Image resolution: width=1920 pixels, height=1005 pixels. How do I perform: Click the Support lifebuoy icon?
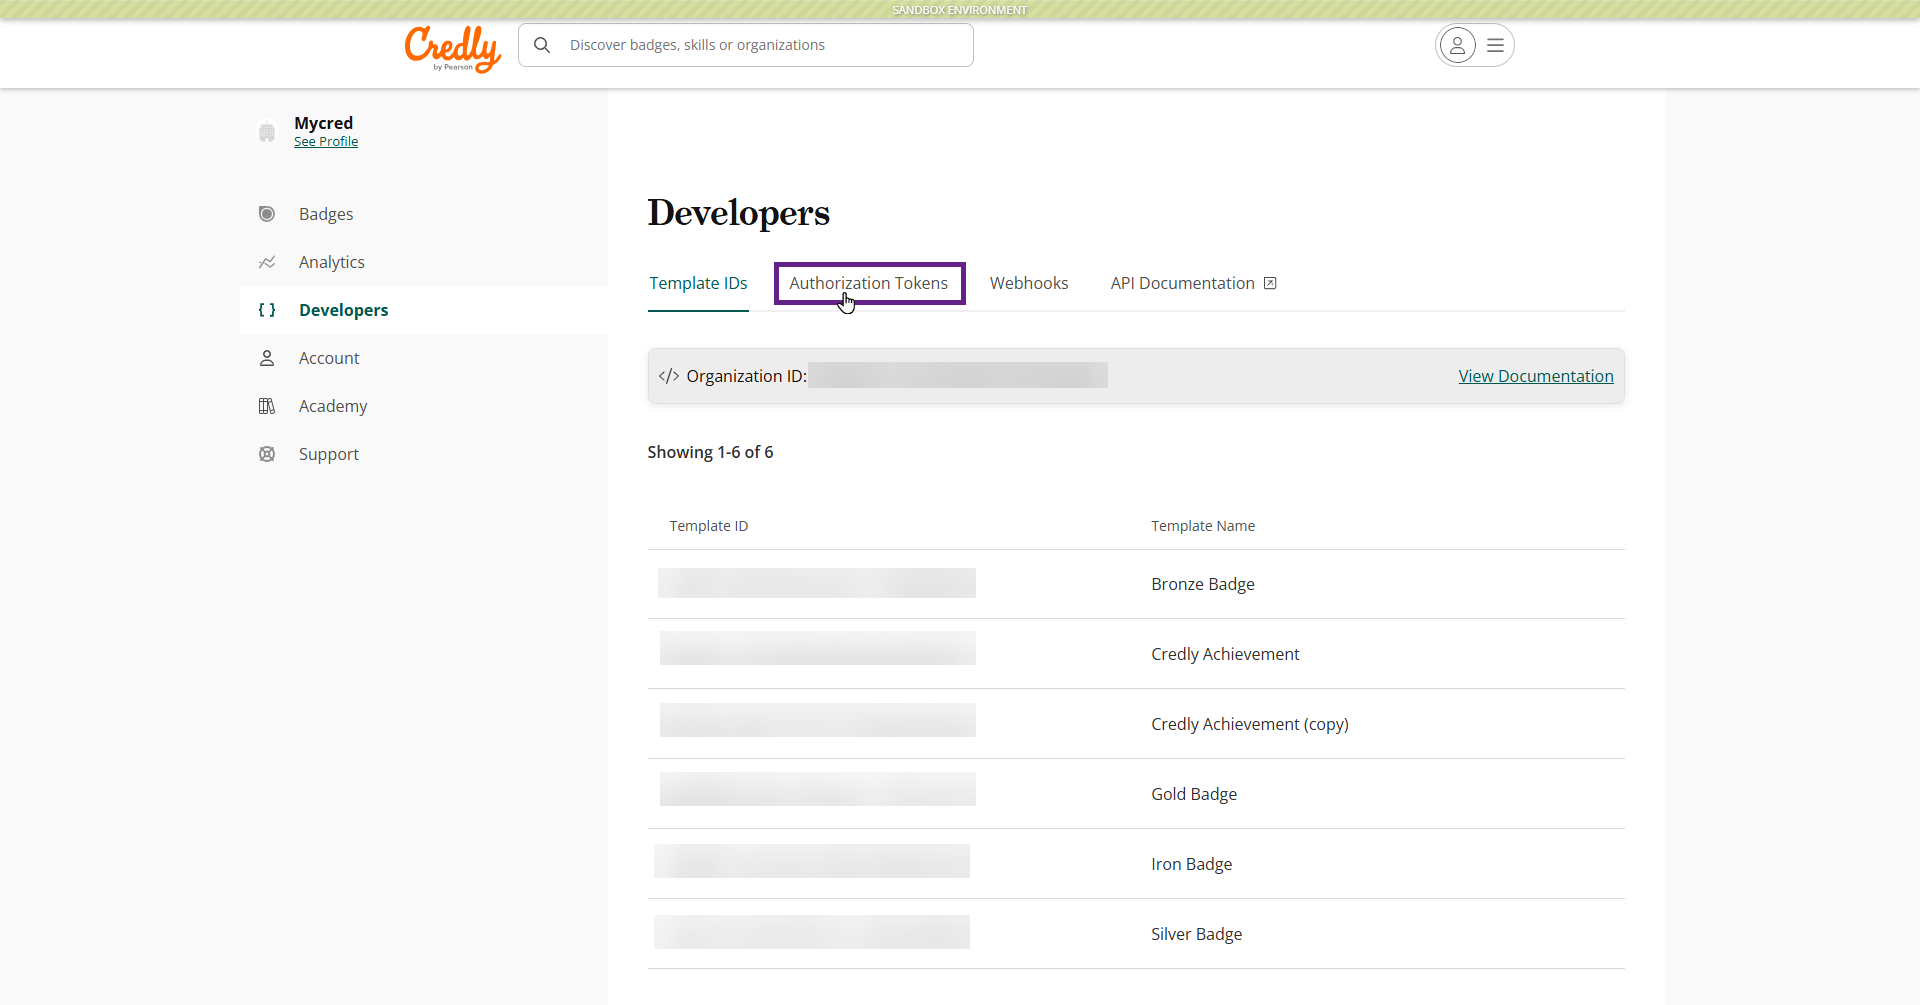[267, 454]
